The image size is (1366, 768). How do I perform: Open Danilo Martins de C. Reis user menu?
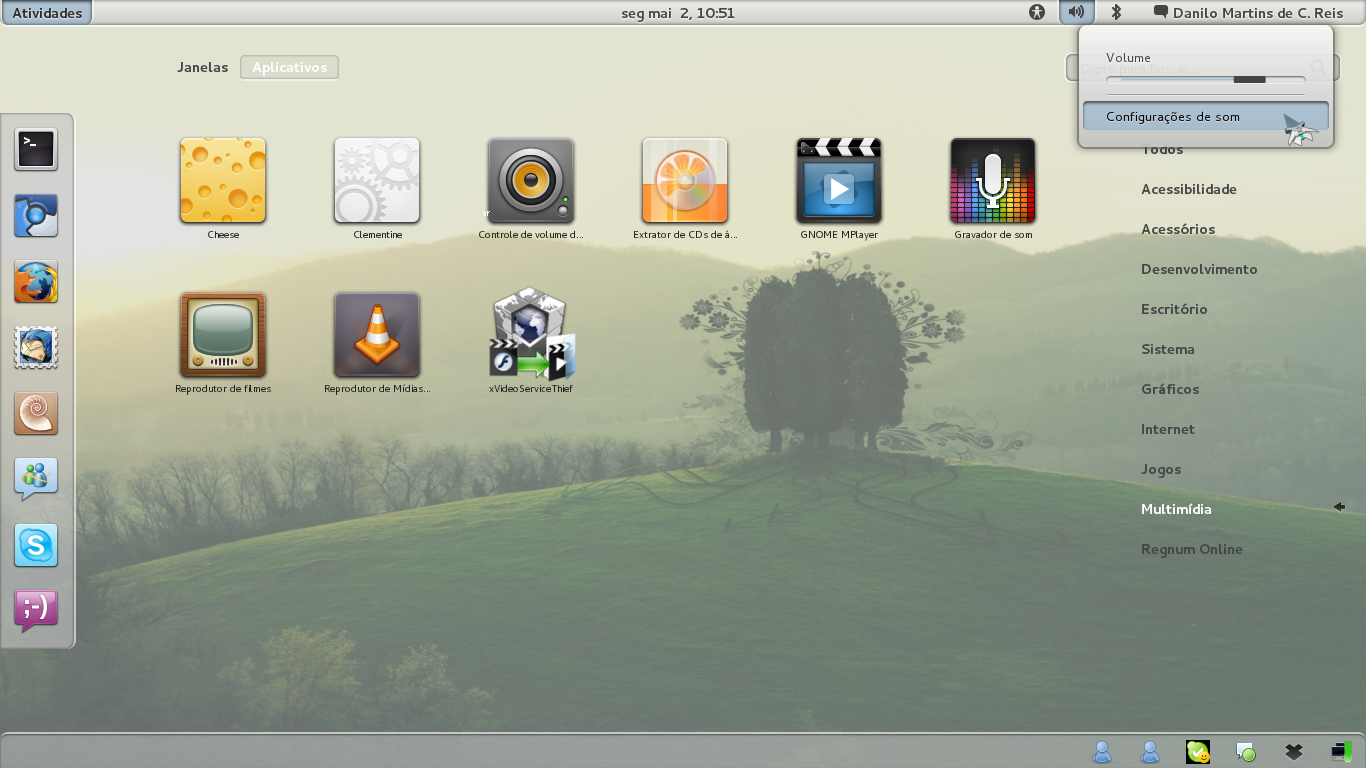coord(1248,13)
